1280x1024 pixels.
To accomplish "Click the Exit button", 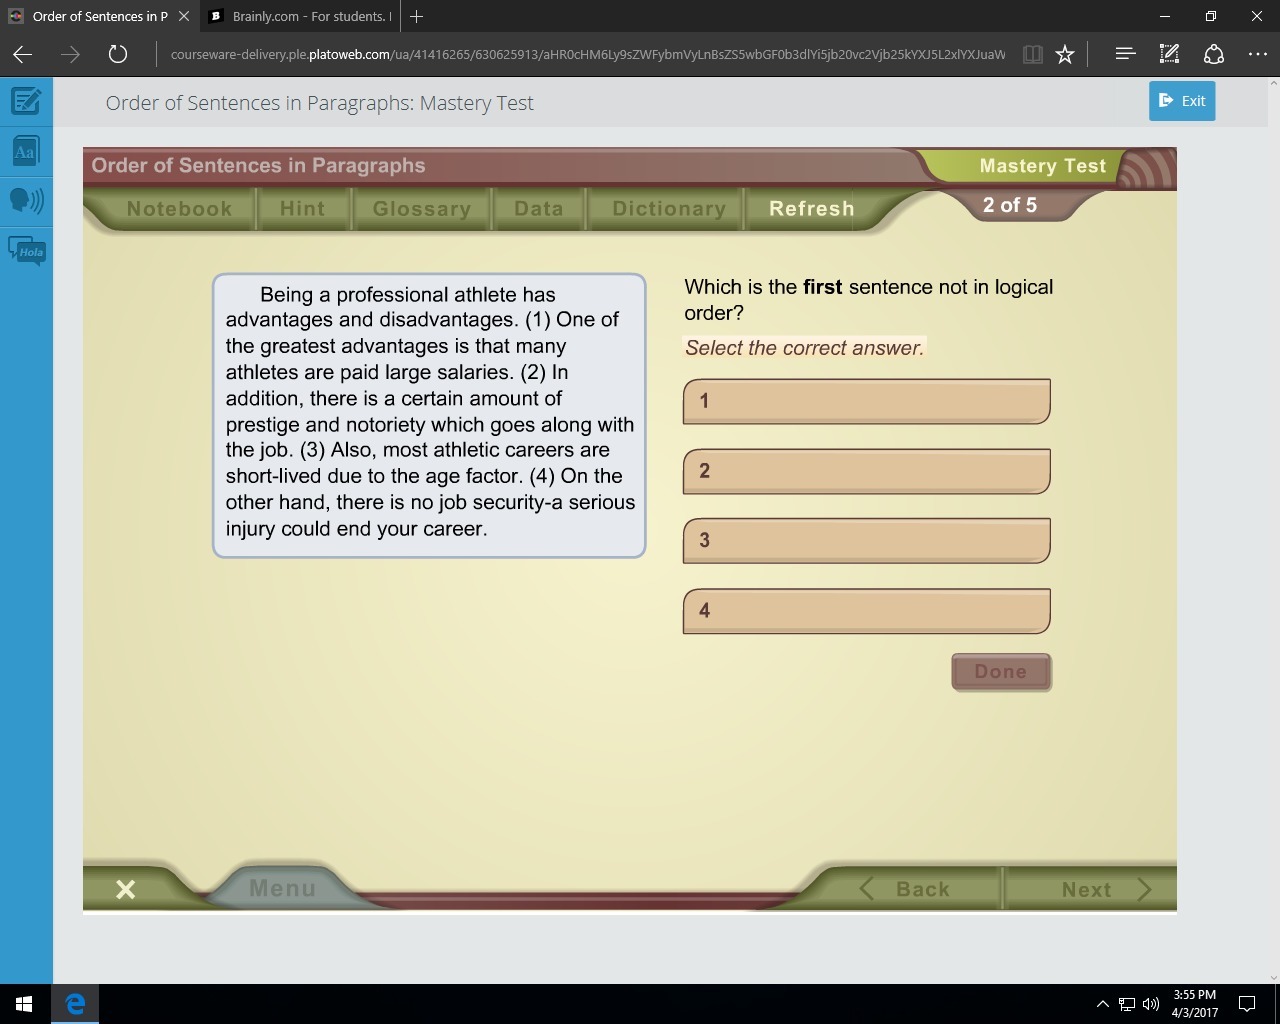I will point(1182,101).
